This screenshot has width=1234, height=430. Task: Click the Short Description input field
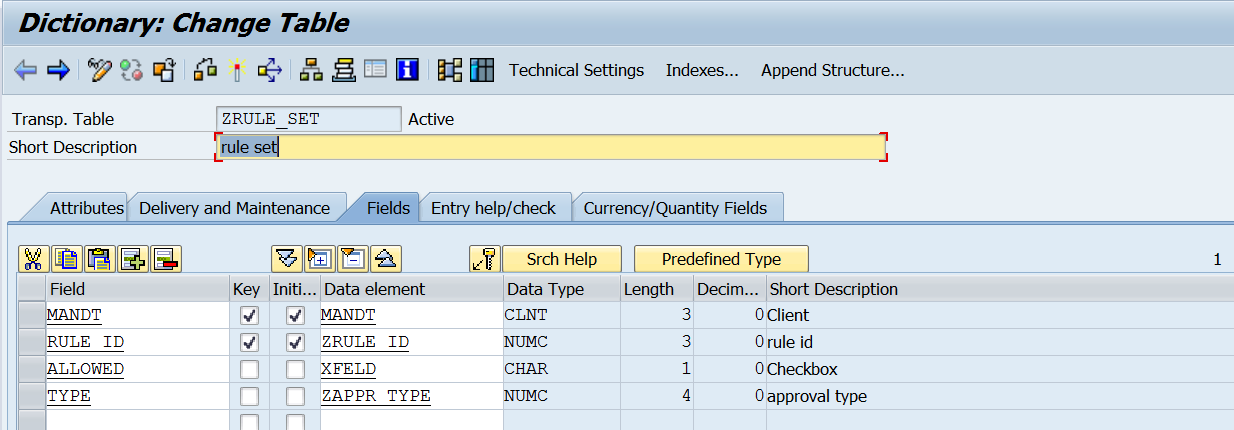[550, 148]
